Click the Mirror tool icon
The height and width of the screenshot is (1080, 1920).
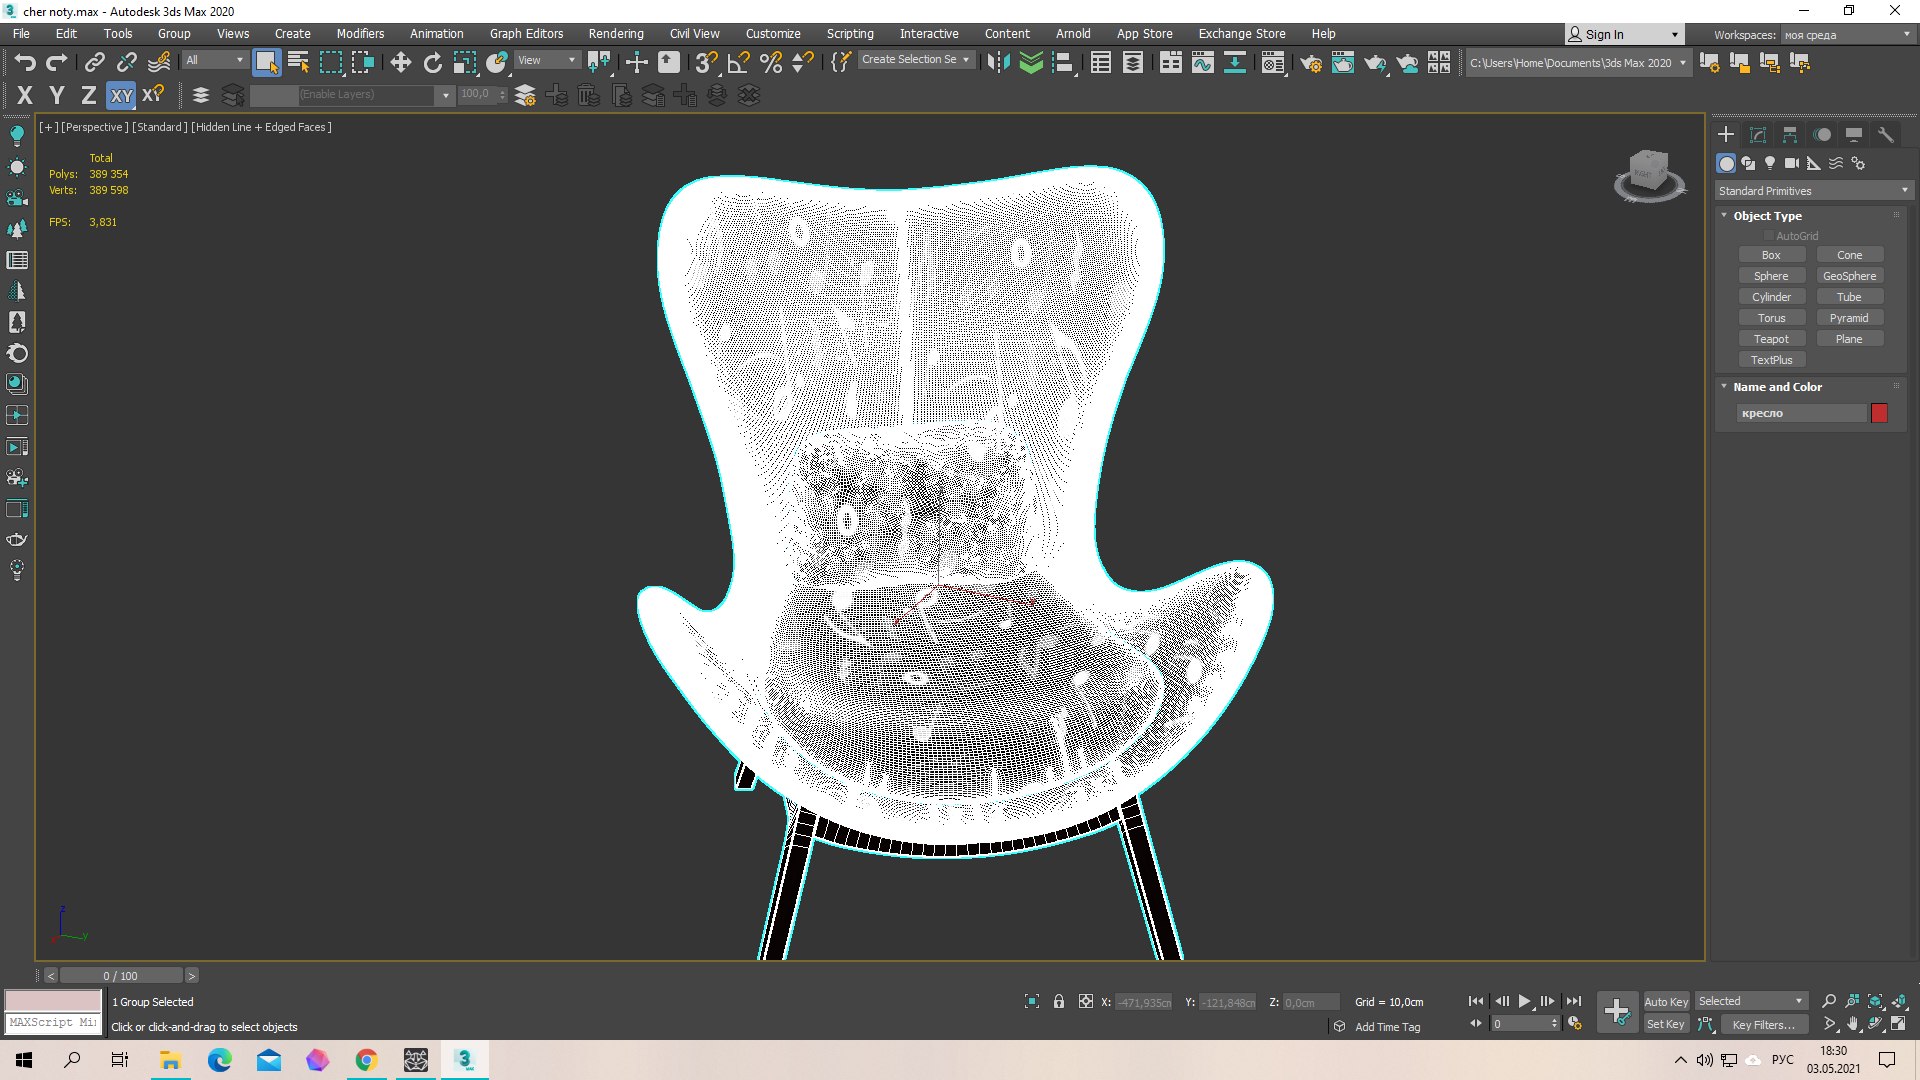(998, 63)
